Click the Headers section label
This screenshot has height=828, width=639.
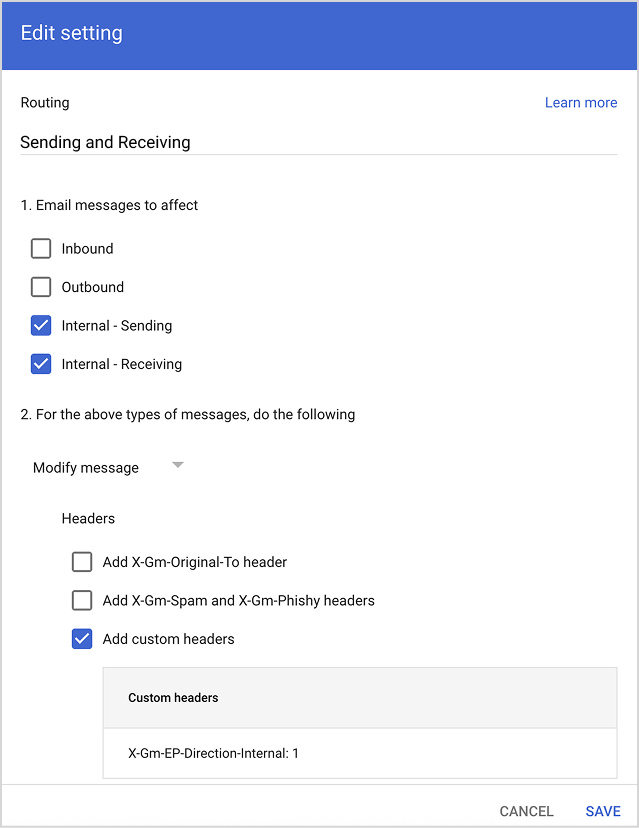pos(88,519)
